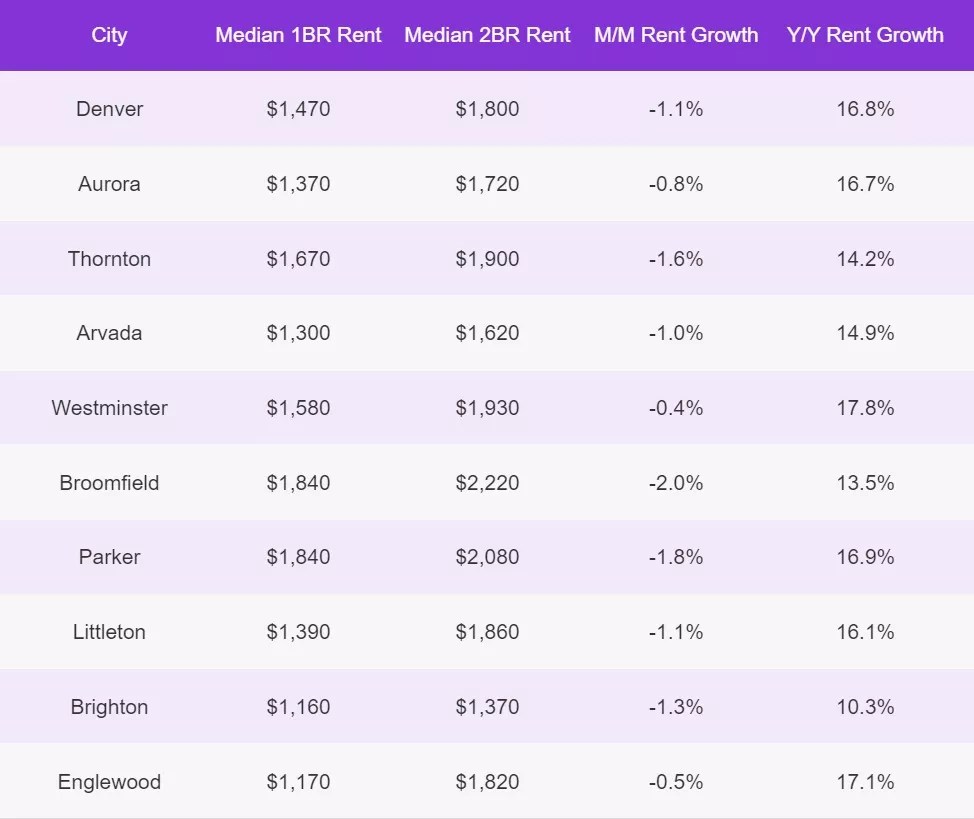
Task: Click the Westminster city cell
Action: [109, 408]
